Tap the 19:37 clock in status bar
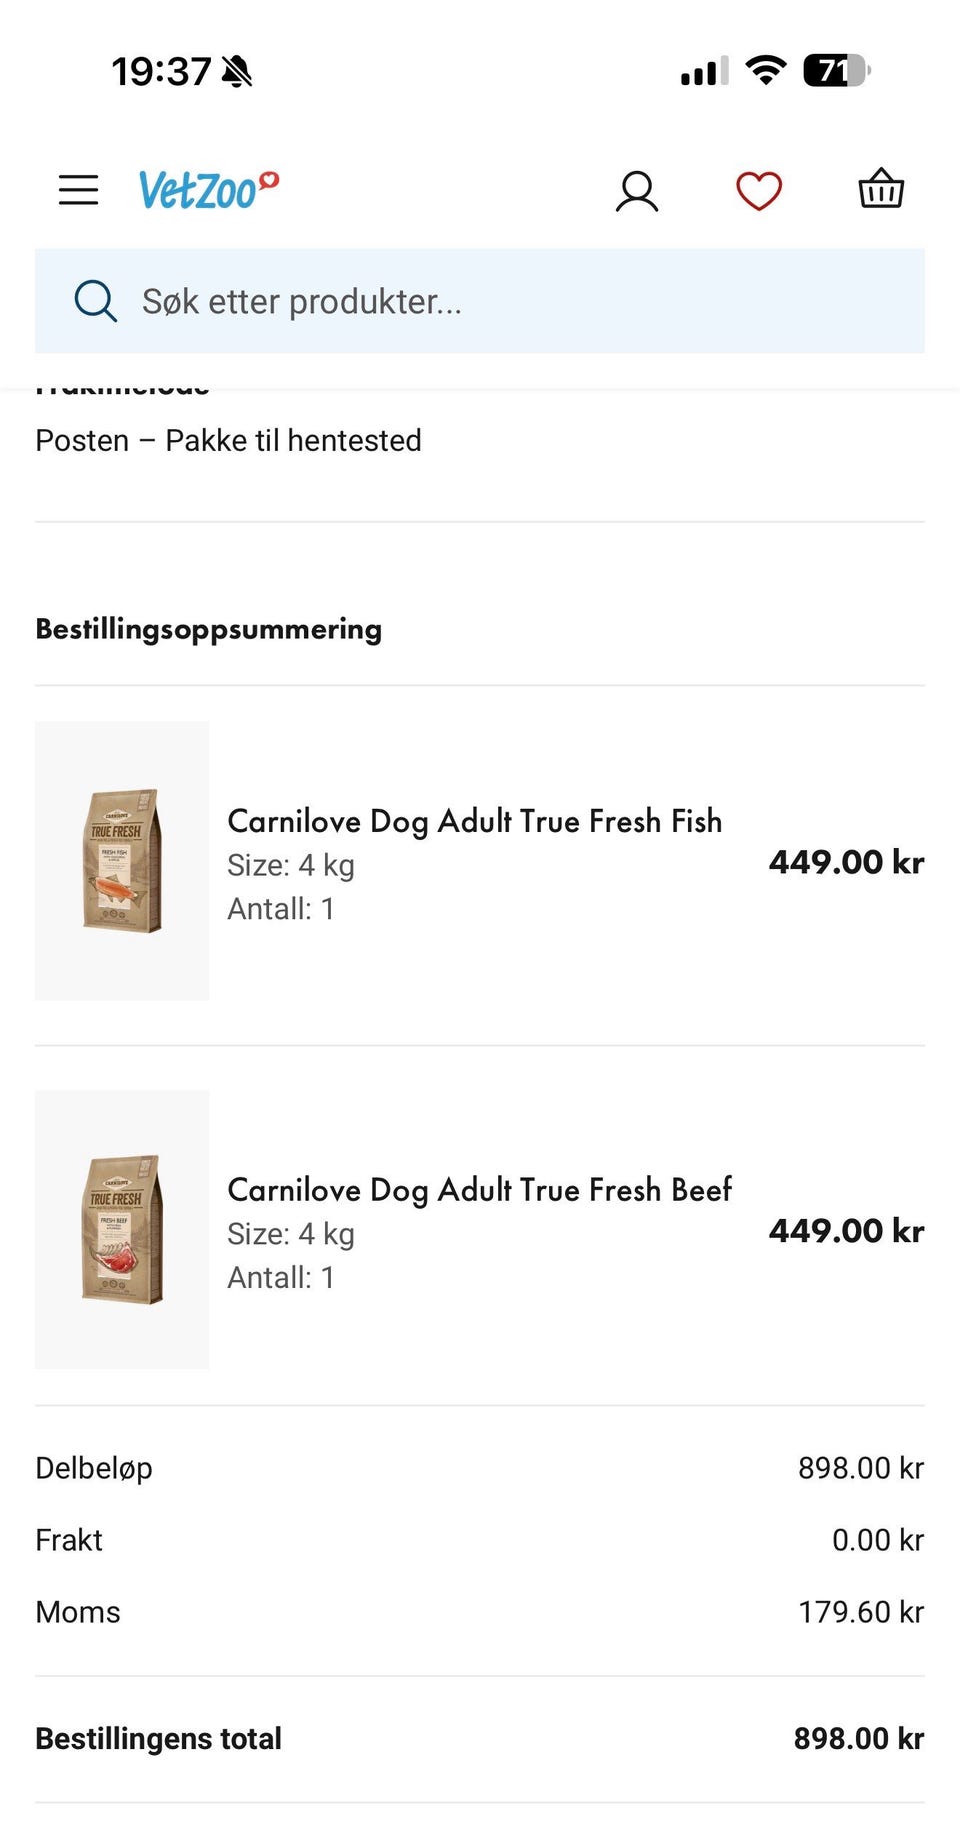This screenshot has width=960, height=1832. pos(160,72)
